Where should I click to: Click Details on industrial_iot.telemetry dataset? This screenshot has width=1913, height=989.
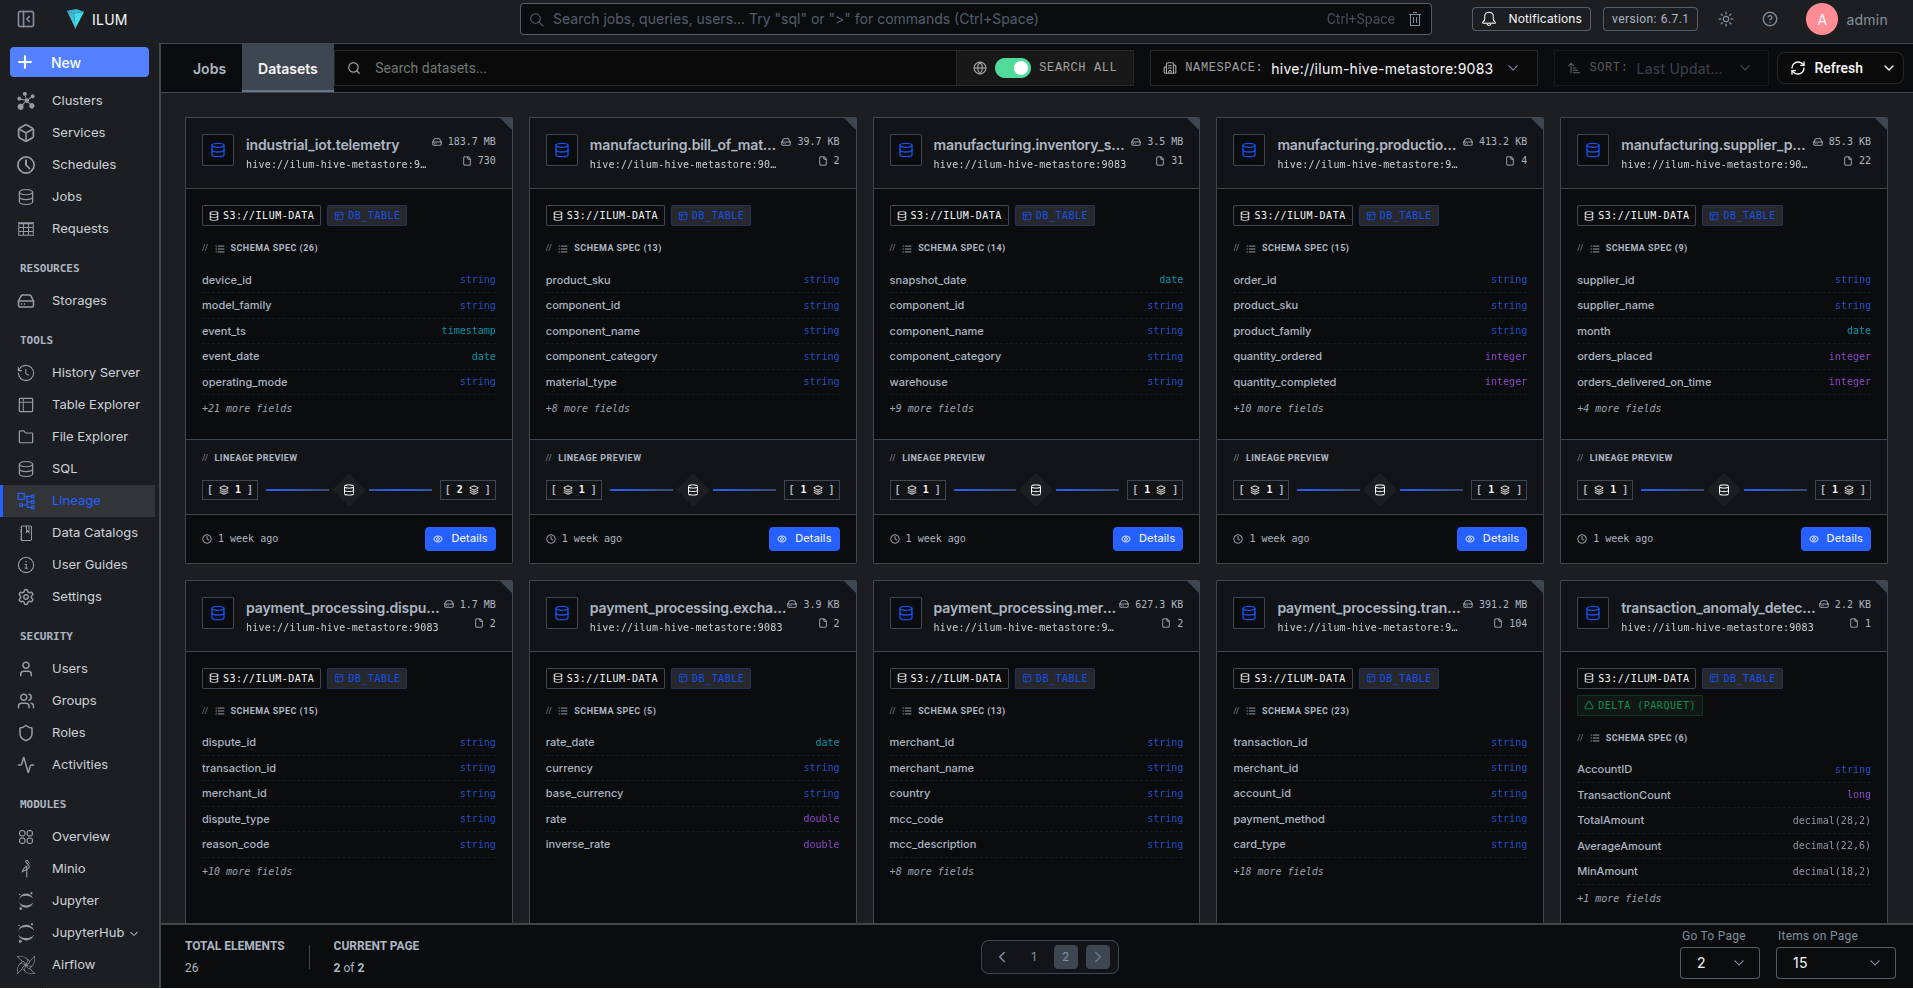point(460,538)
